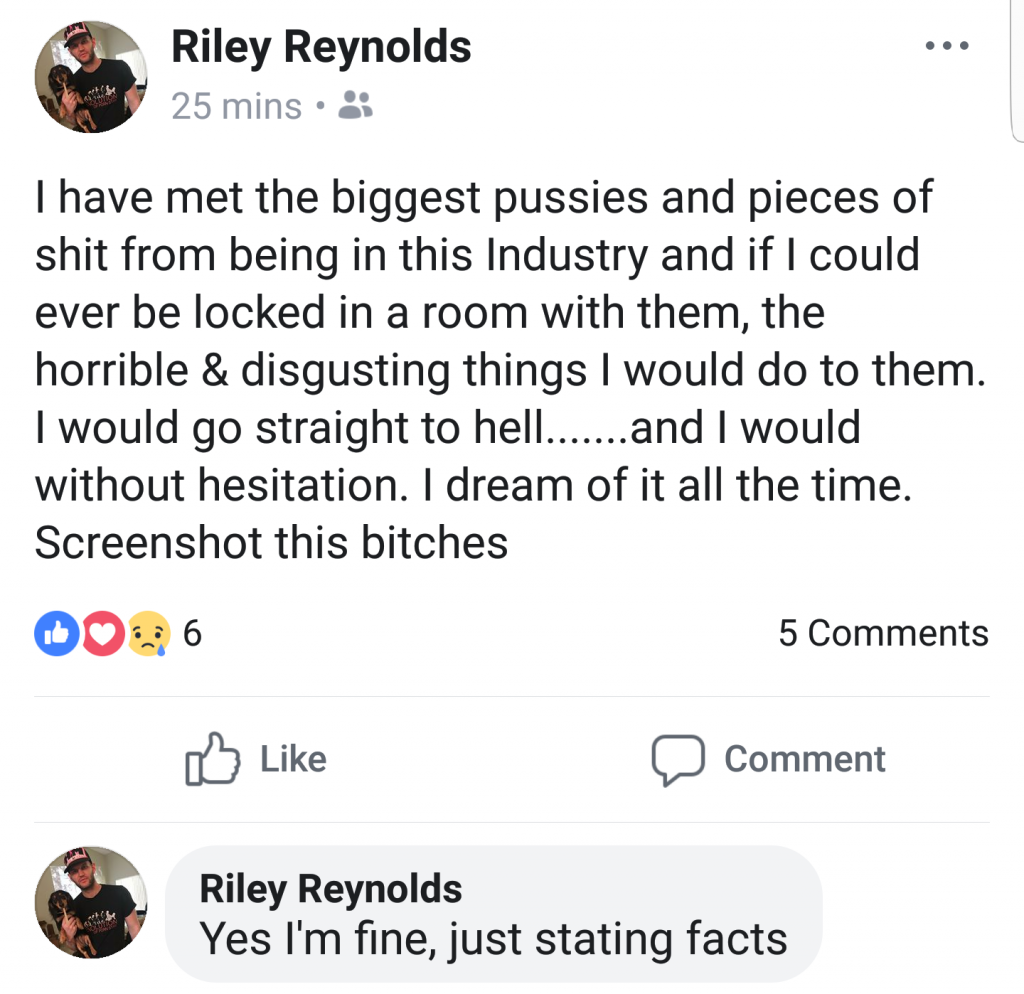Open Riley Reynolds name inside the comment
Screen dimensions: 1024x994
(330, 889)
